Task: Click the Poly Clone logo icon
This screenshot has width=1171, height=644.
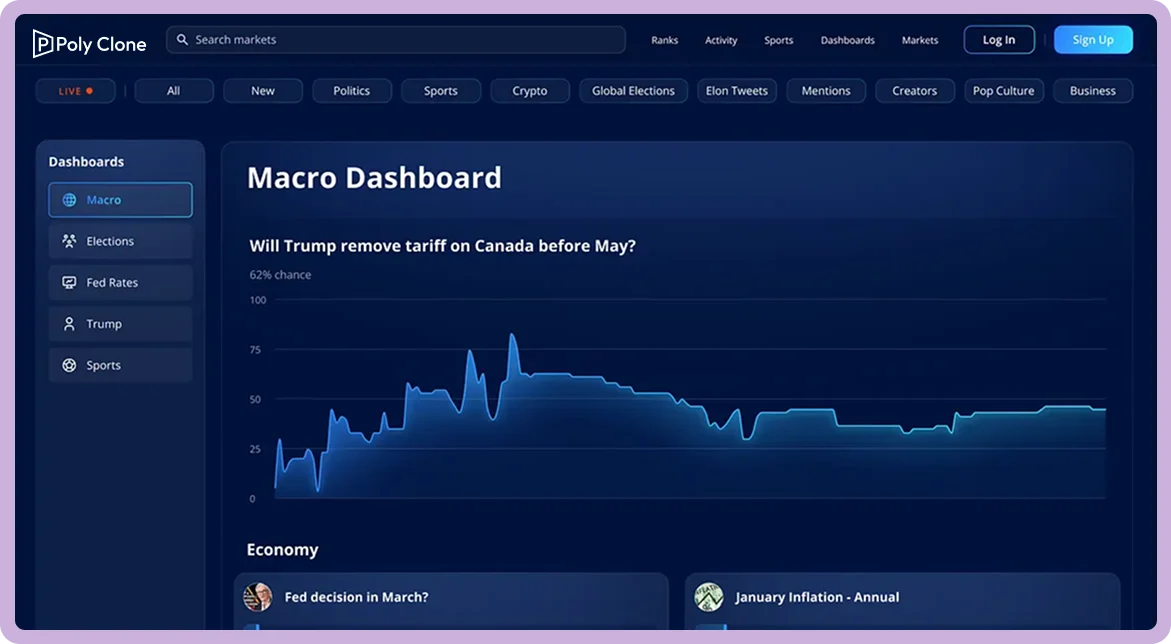Action: tap(43, 44)
